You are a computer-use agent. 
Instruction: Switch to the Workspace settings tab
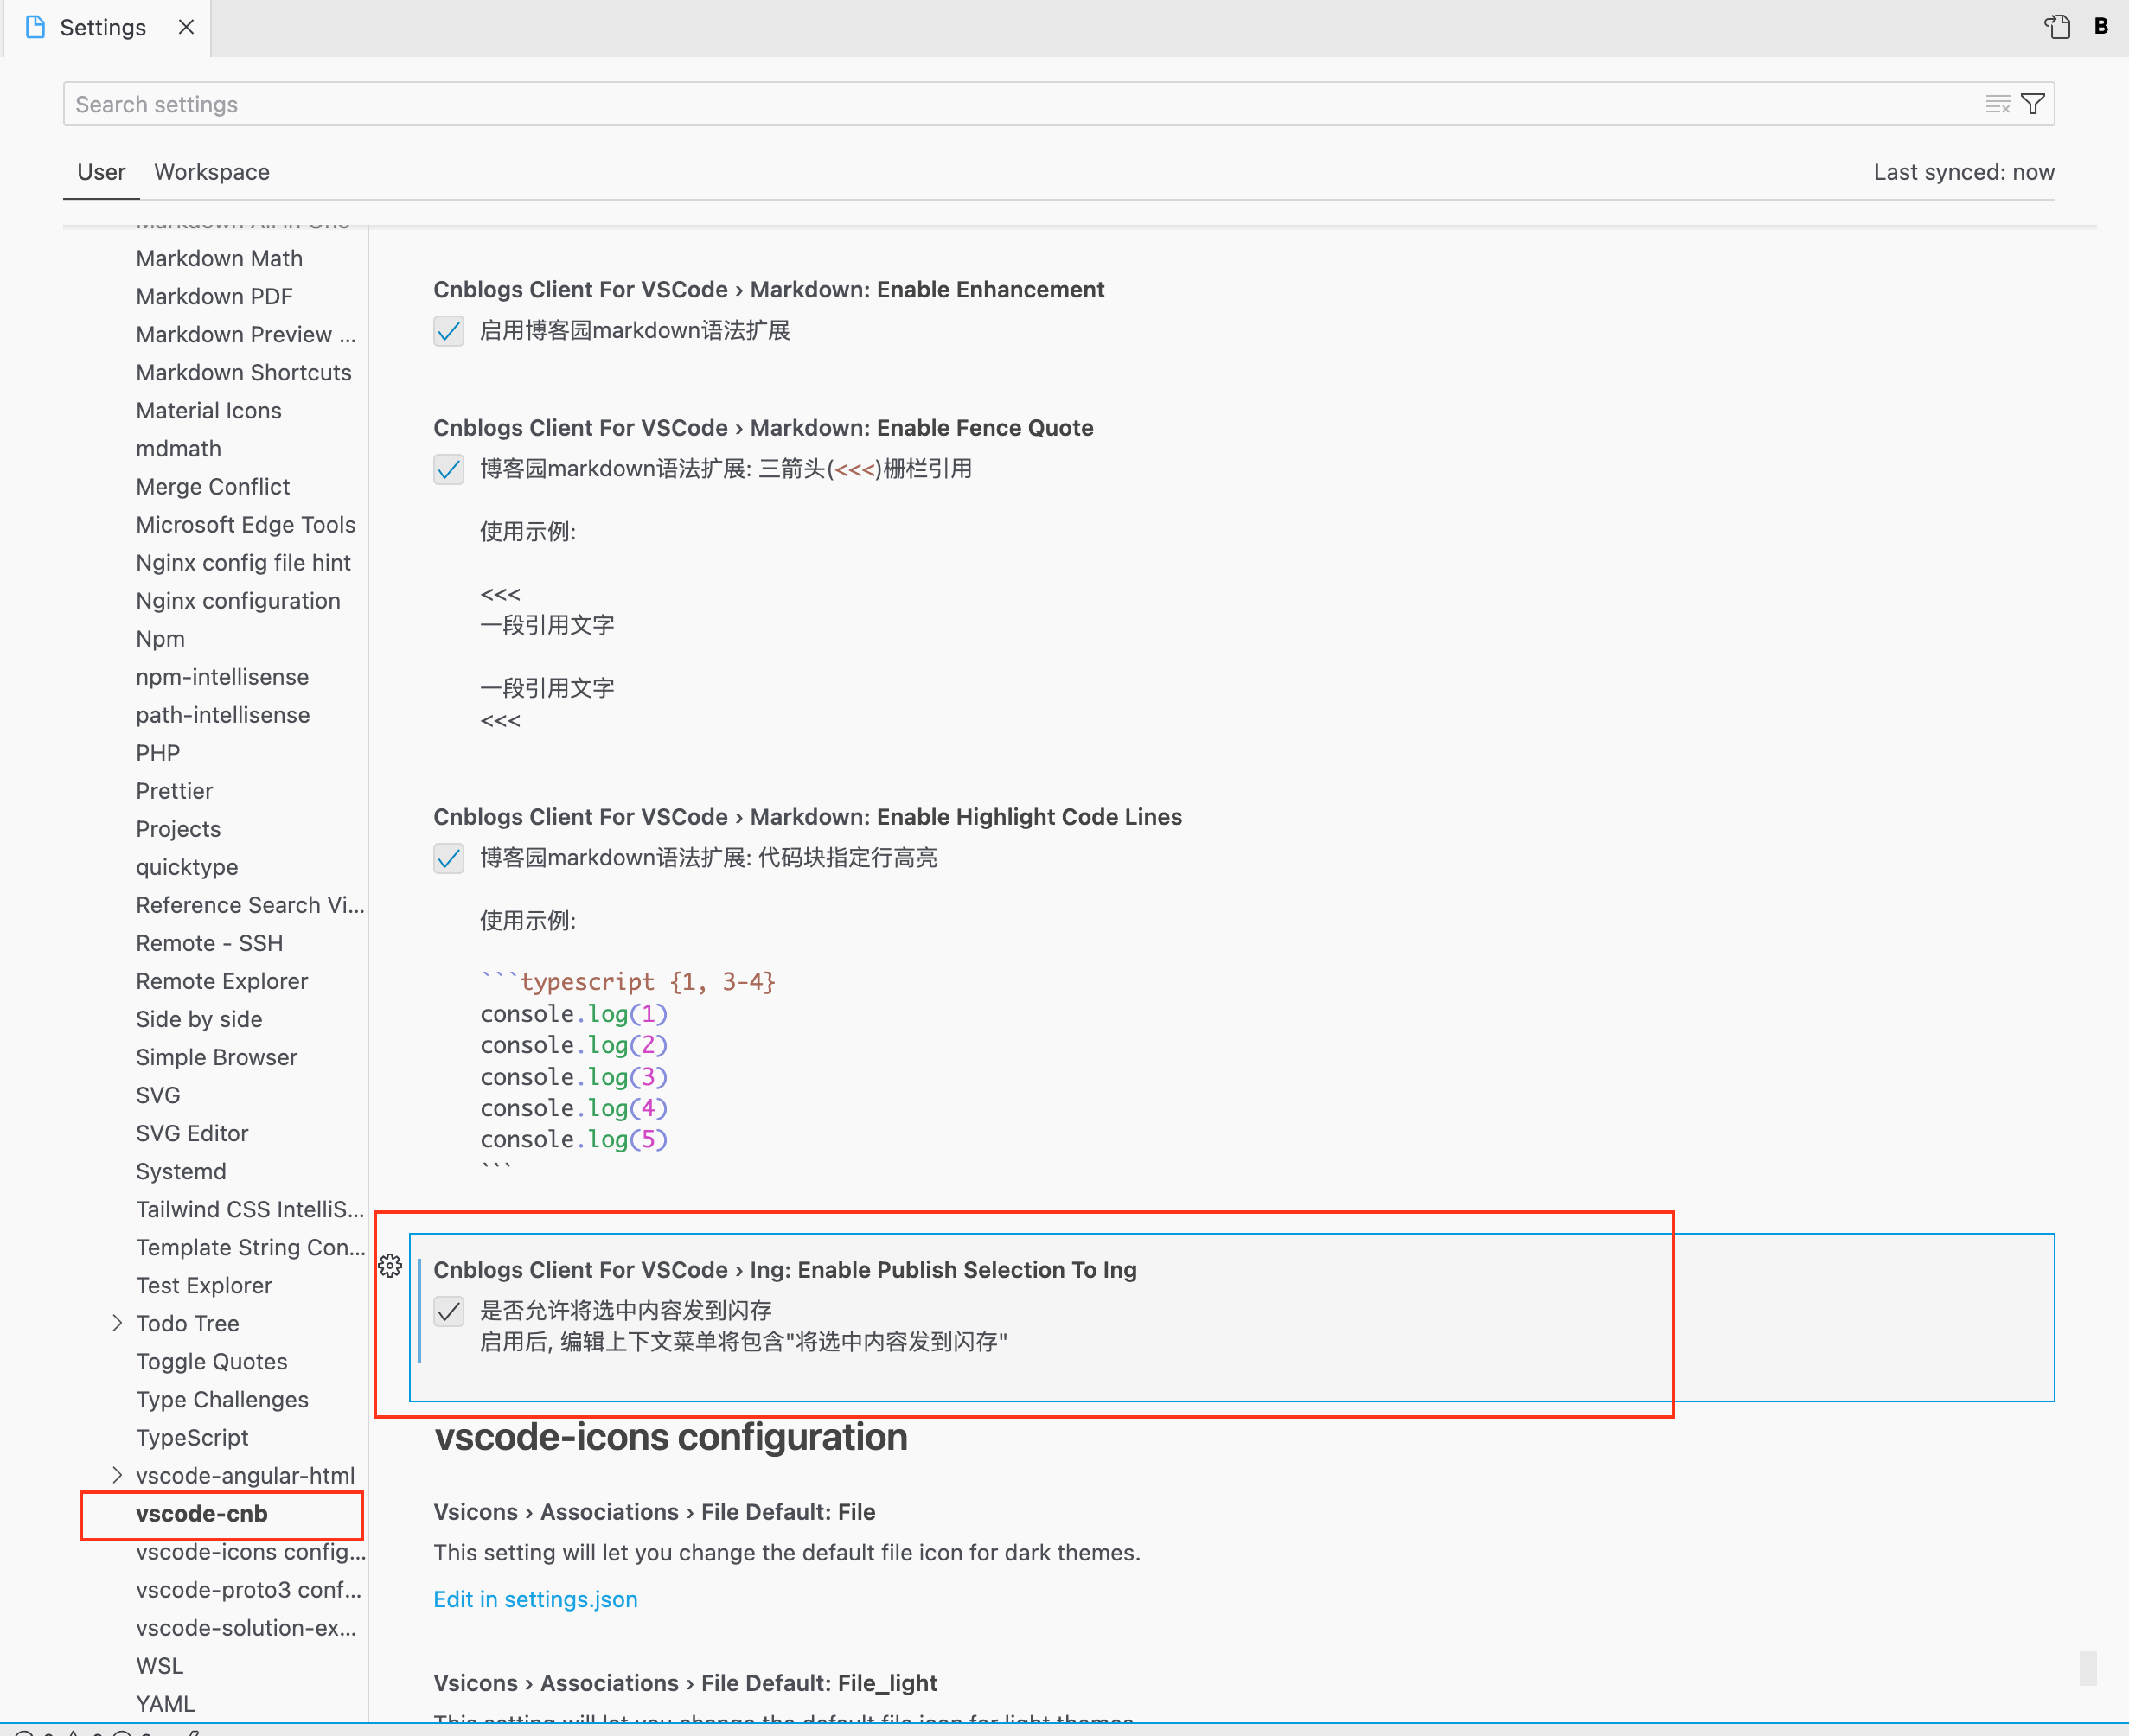212,172
